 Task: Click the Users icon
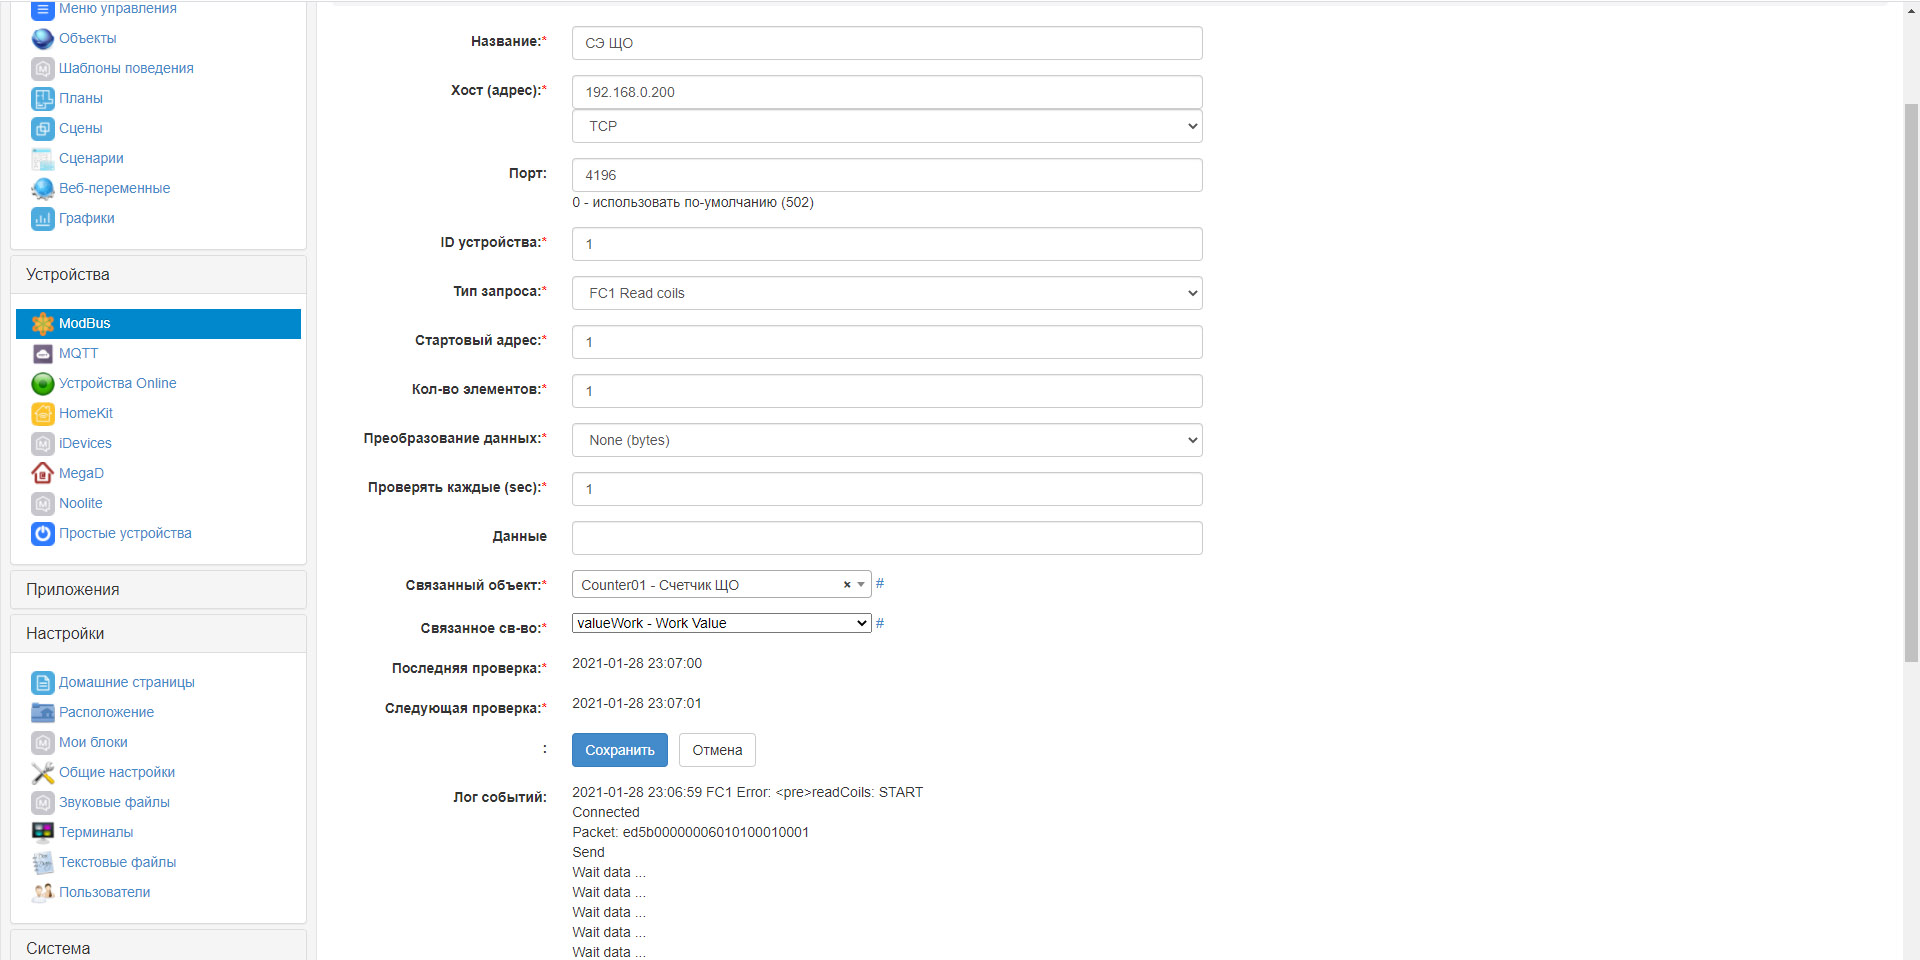coord(42,892)
